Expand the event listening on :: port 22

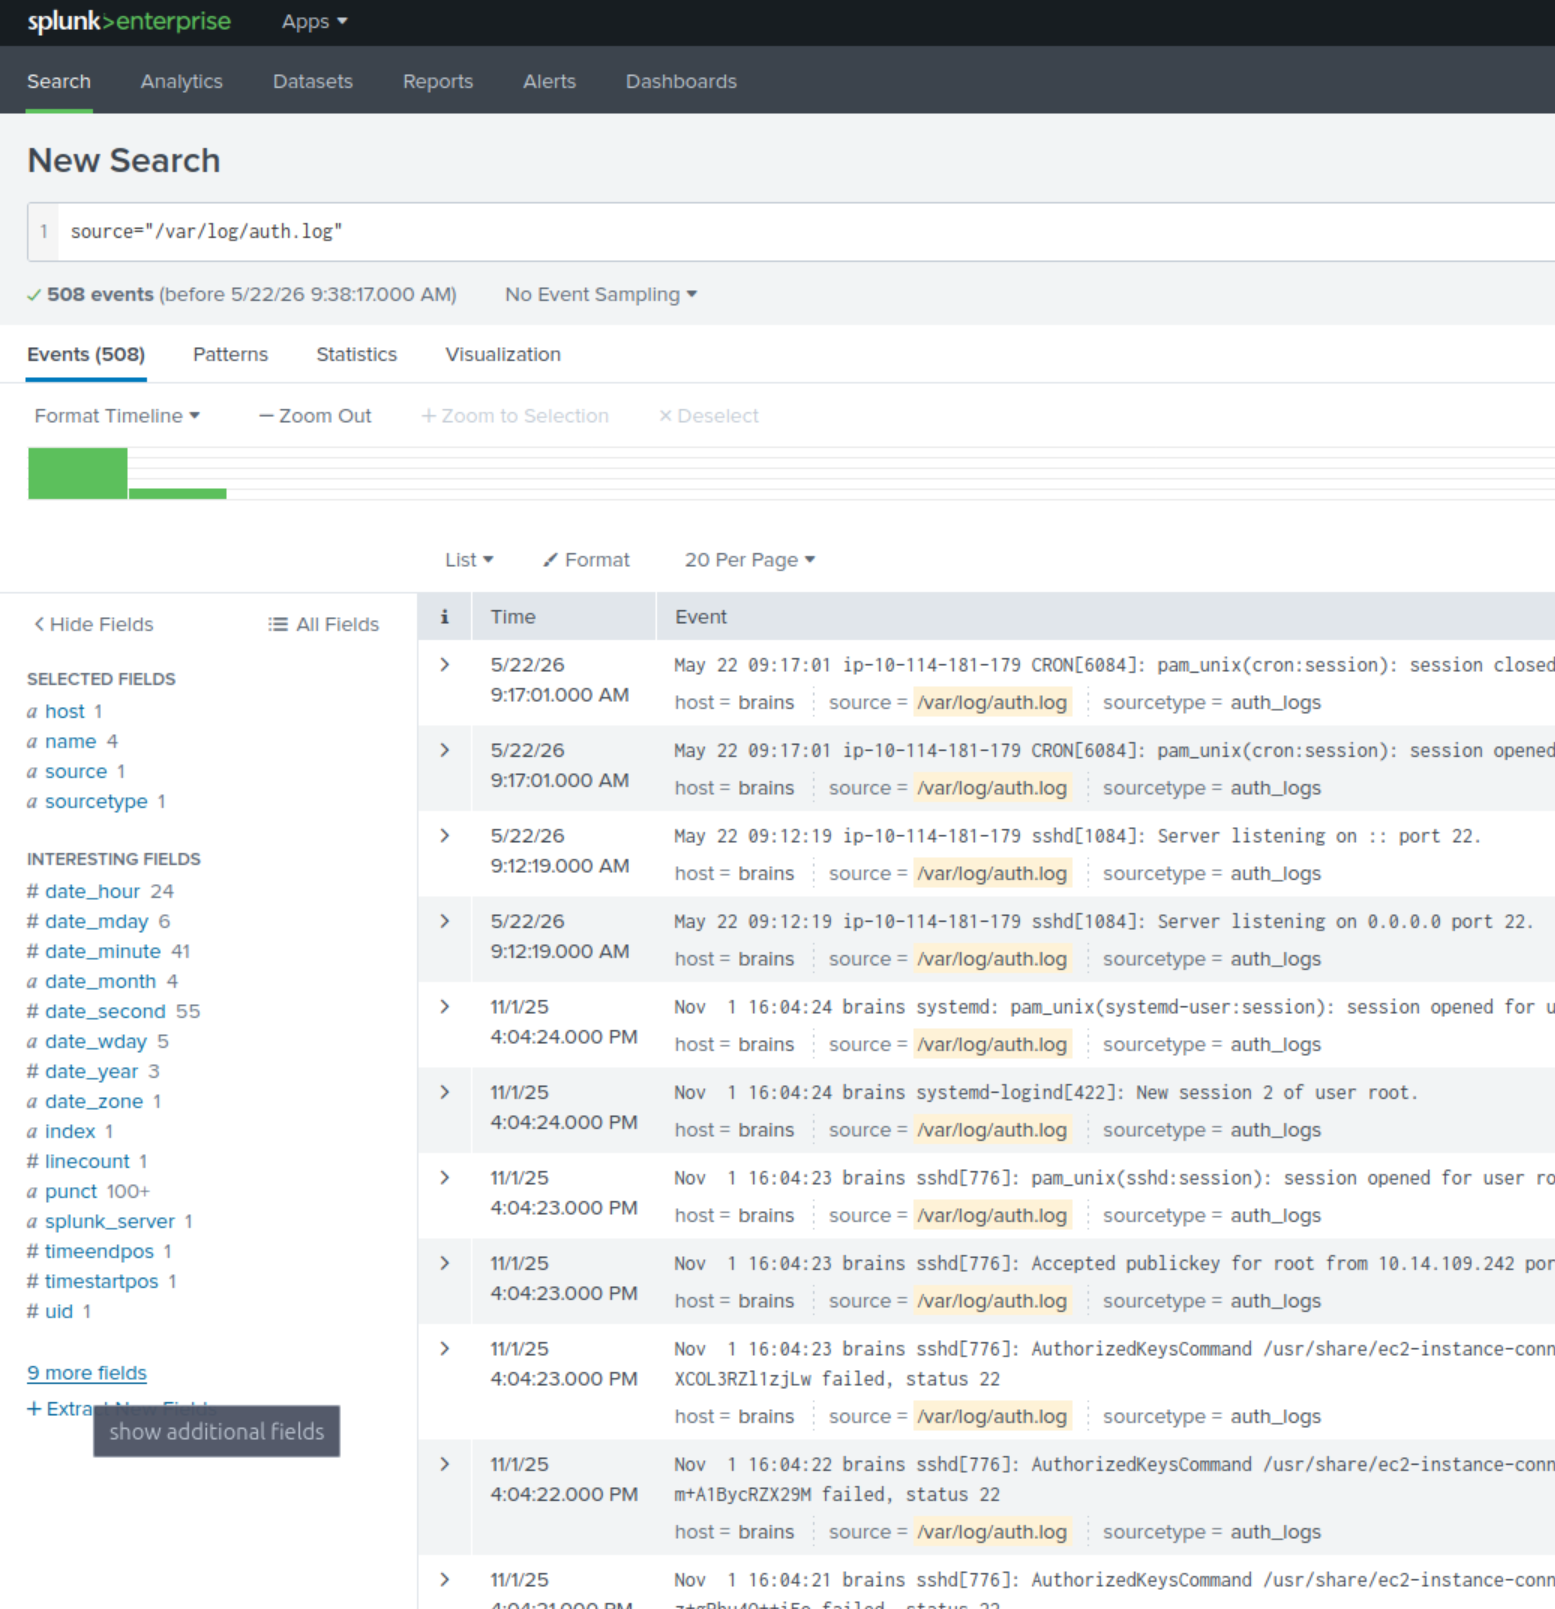pyautogui.click(x=445, y=836)
